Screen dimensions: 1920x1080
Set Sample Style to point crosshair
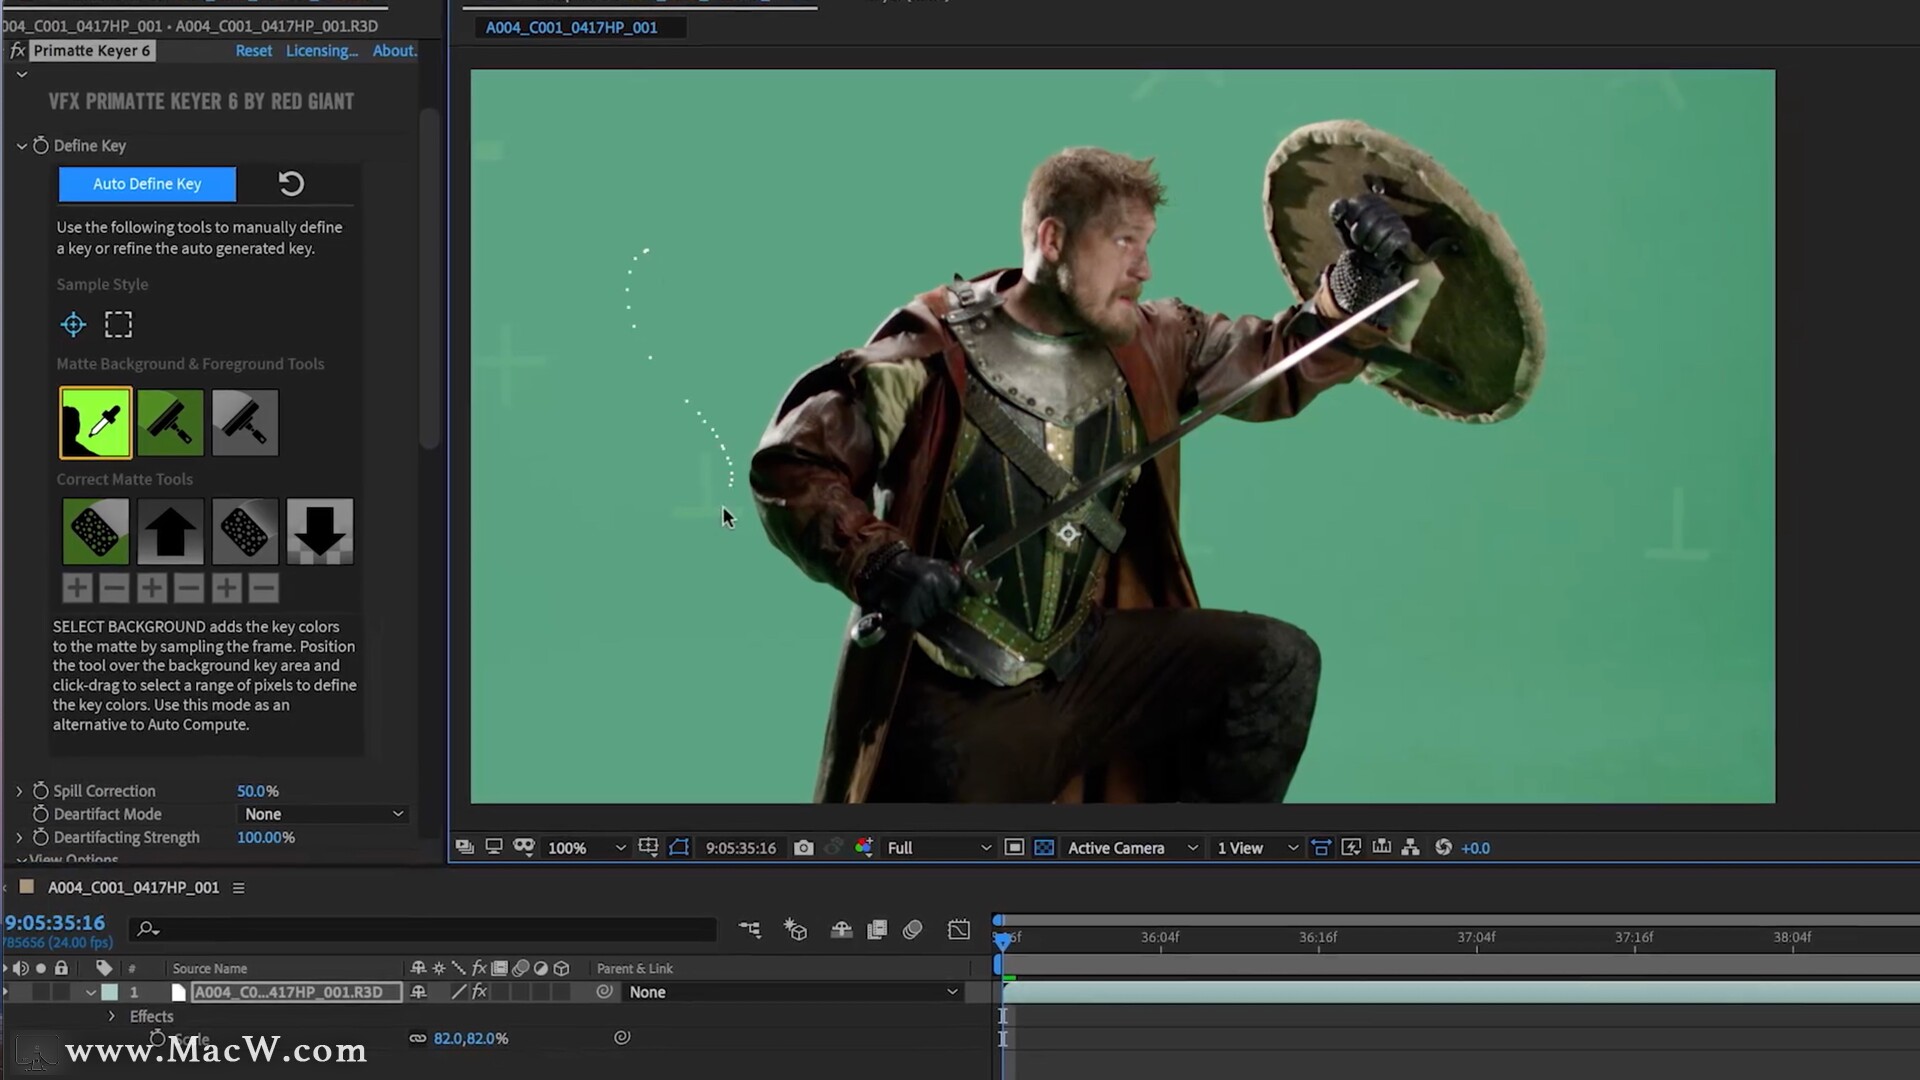[73, 324]
